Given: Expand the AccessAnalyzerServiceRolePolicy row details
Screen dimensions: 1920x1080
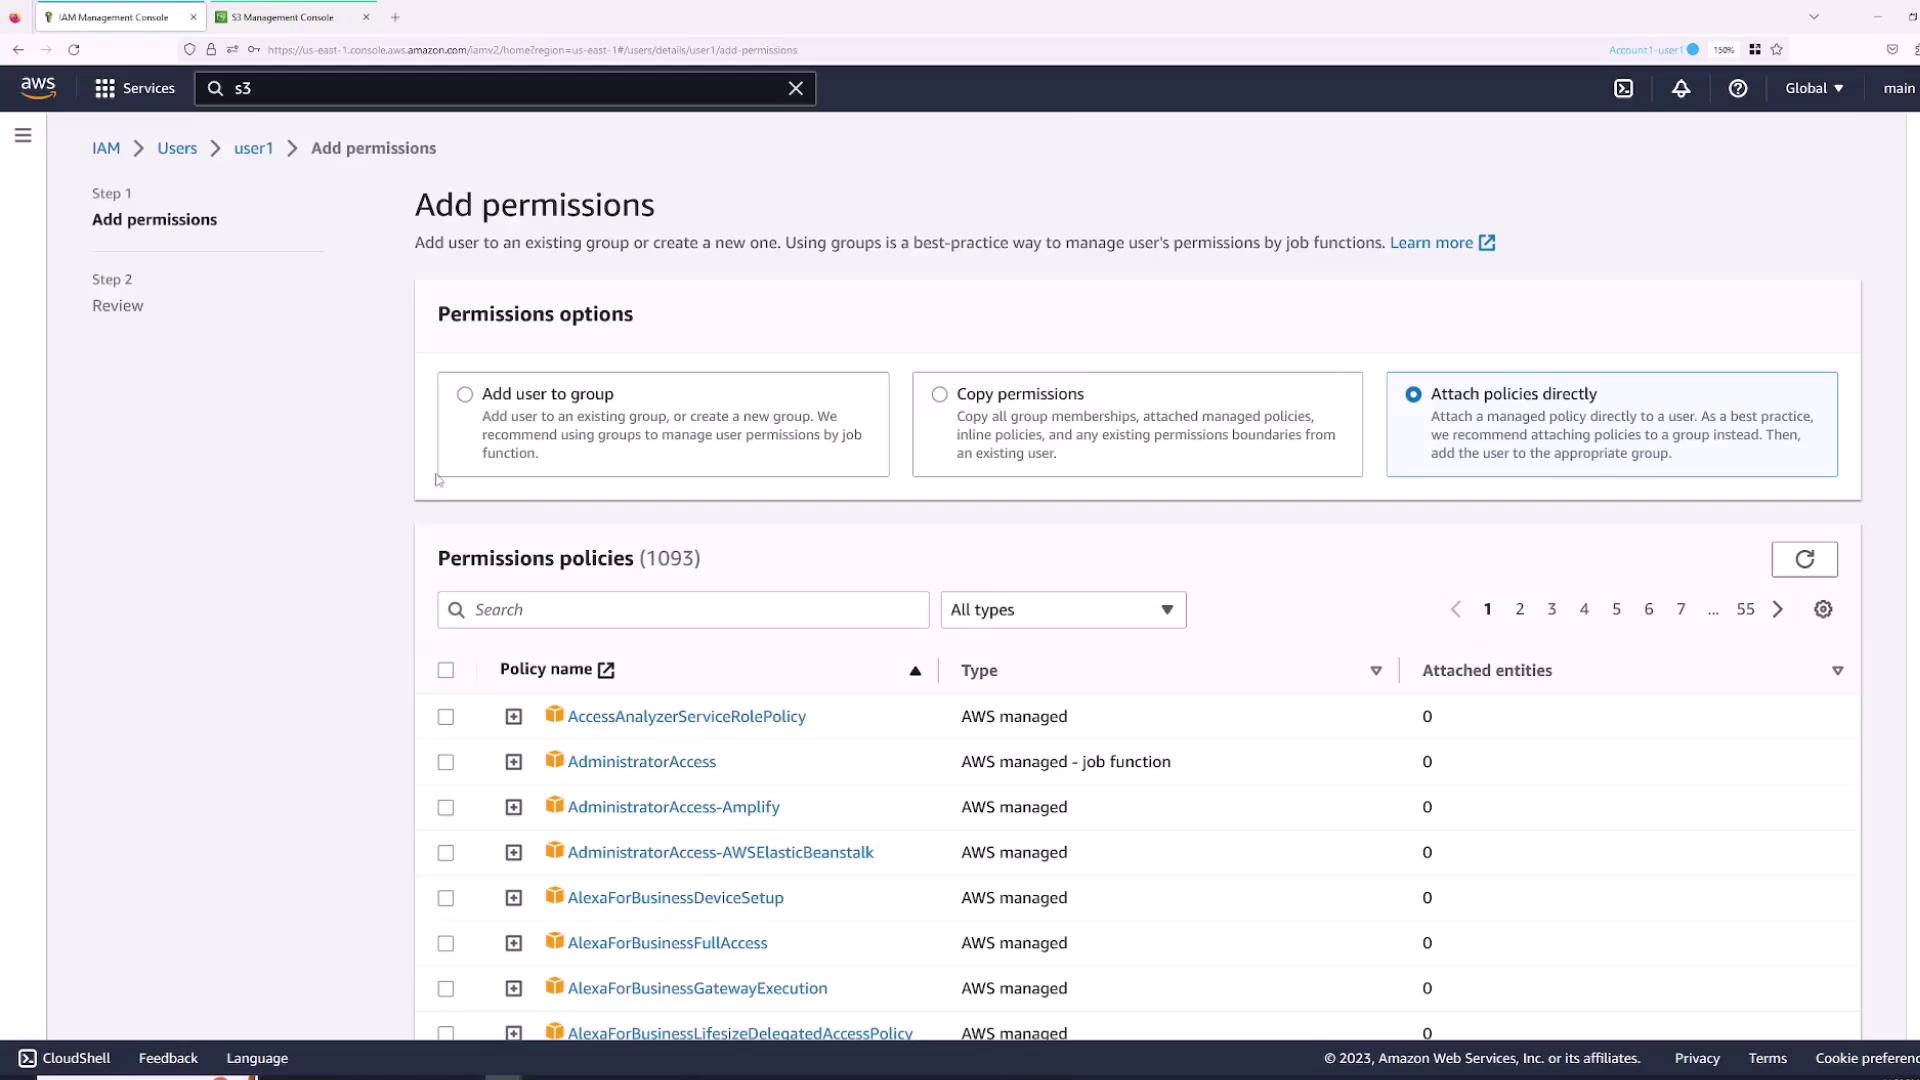Looking at the screenshot, I should coord(513,717).
